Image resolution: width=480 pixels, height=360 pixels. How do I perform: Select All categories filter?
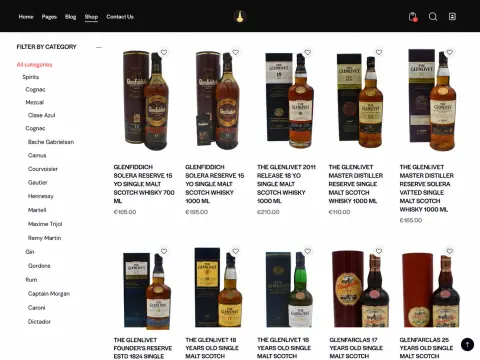pyautogui.click(x=34, y=65)
